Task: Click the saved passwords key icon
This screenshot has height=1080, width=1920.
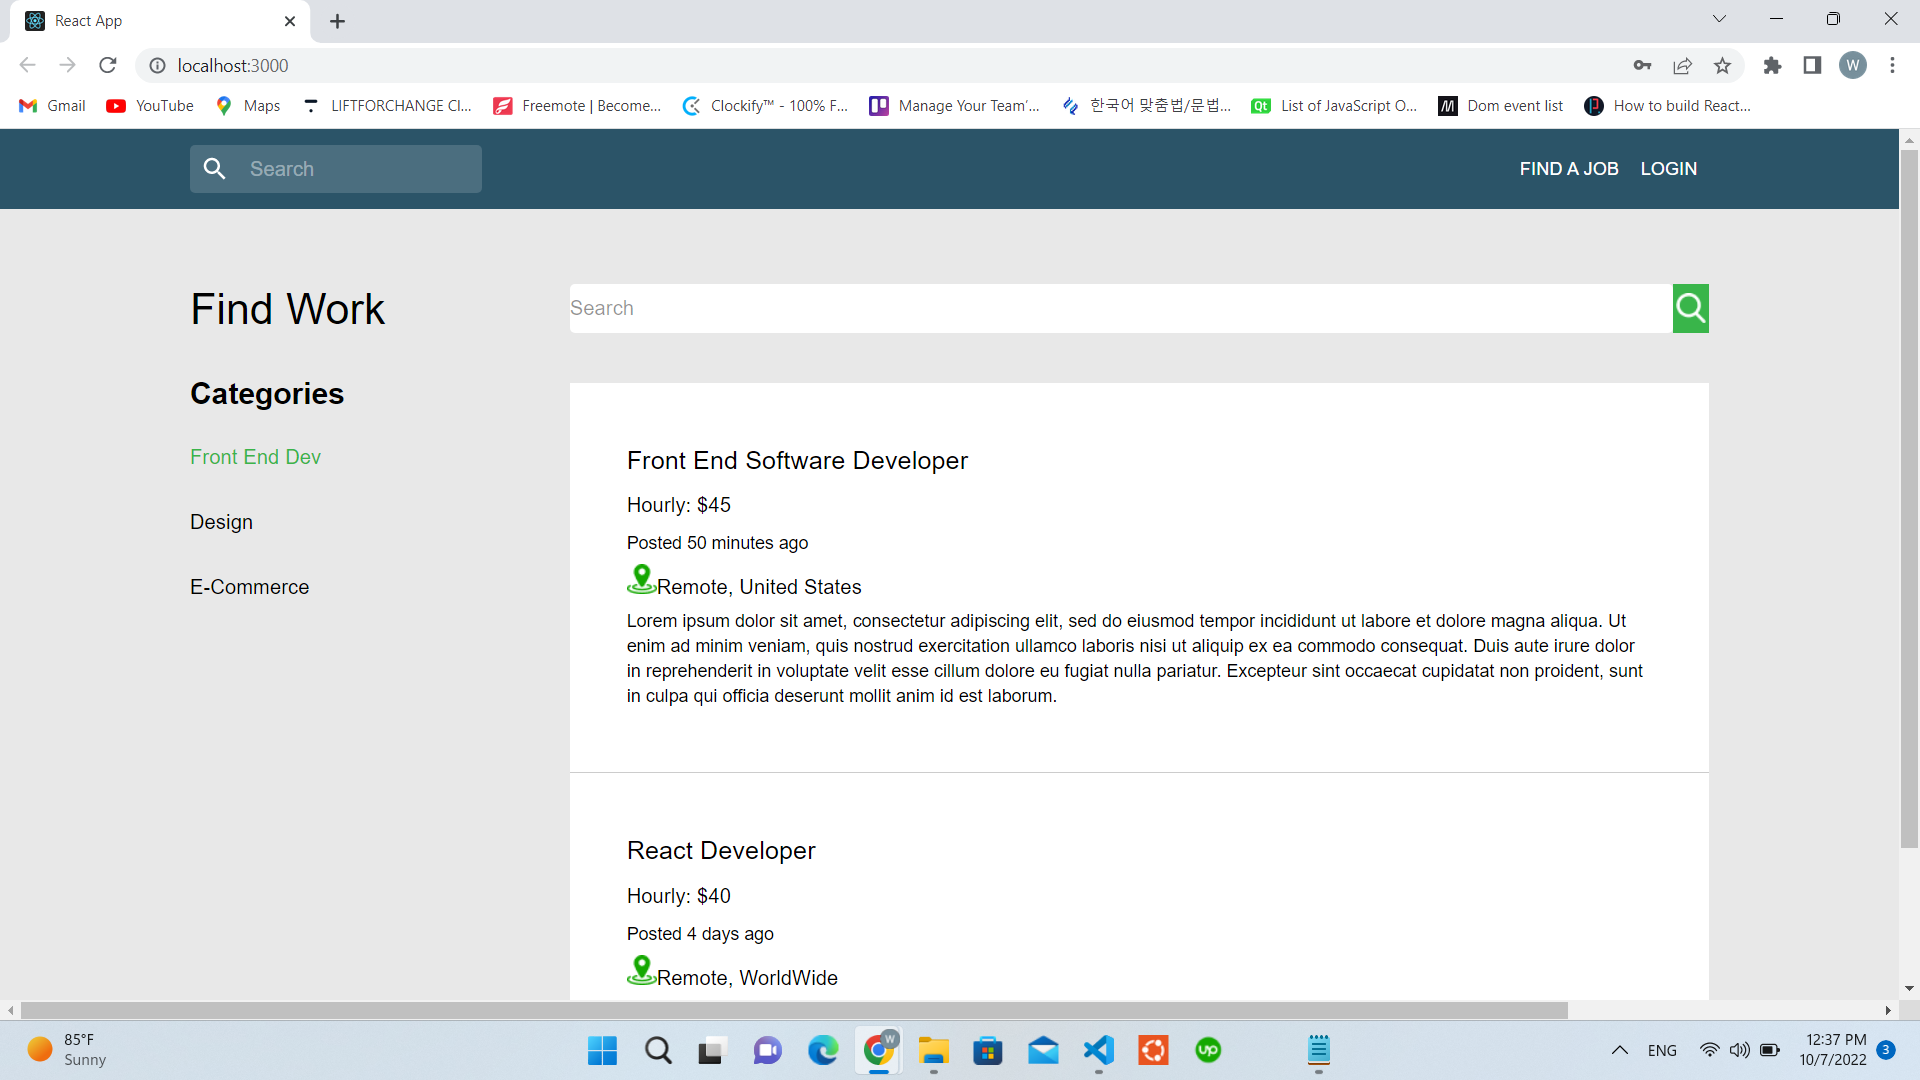Action: tap(1642, 65)
